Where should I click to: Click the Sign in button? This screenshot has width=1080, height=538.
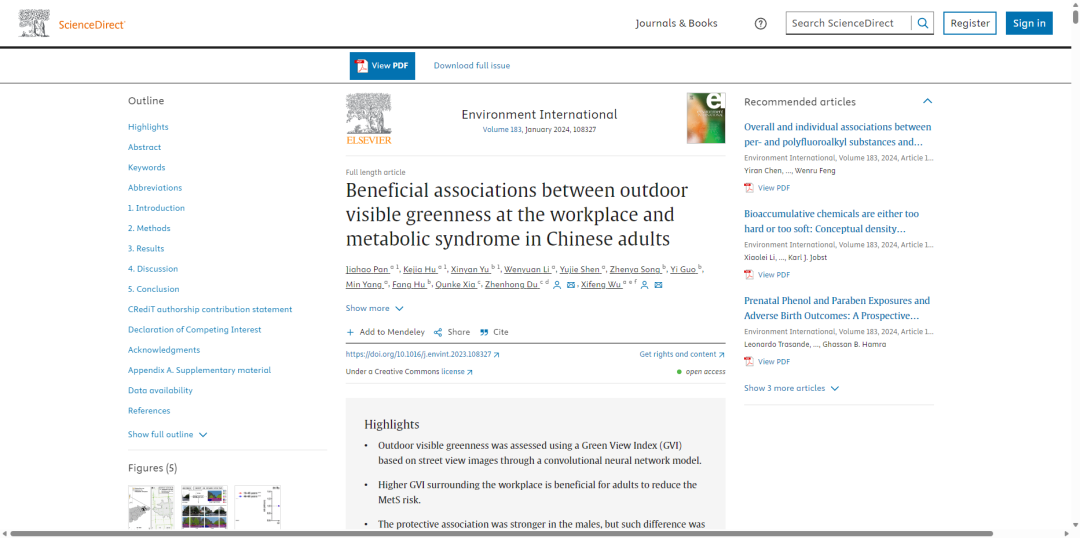[1029, 23]
